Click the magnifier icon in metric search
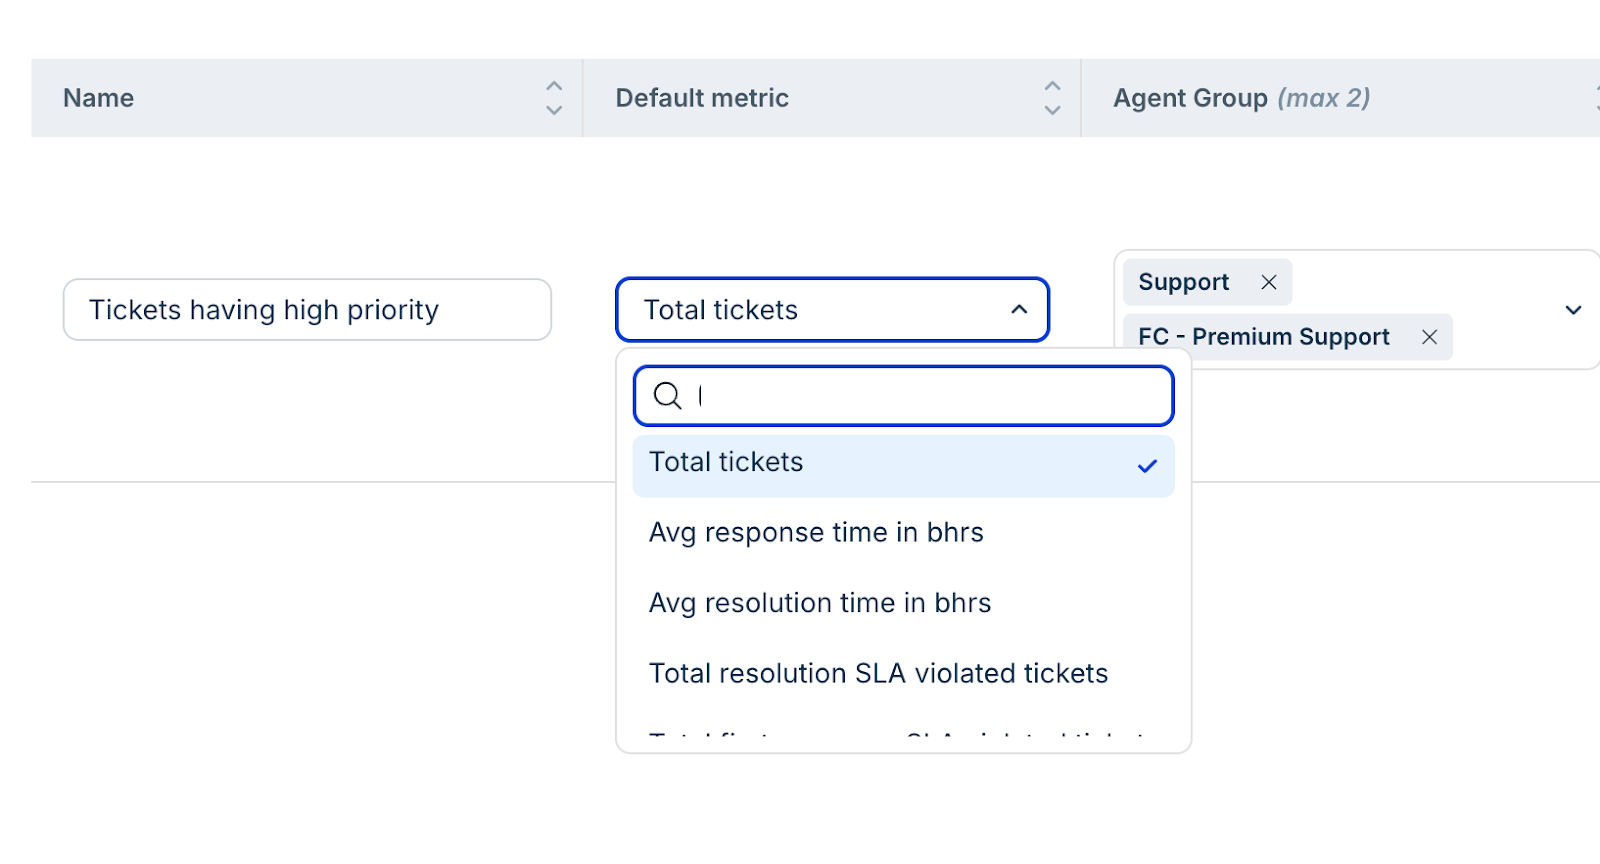 pyautogui.click(x=667, y=396)
